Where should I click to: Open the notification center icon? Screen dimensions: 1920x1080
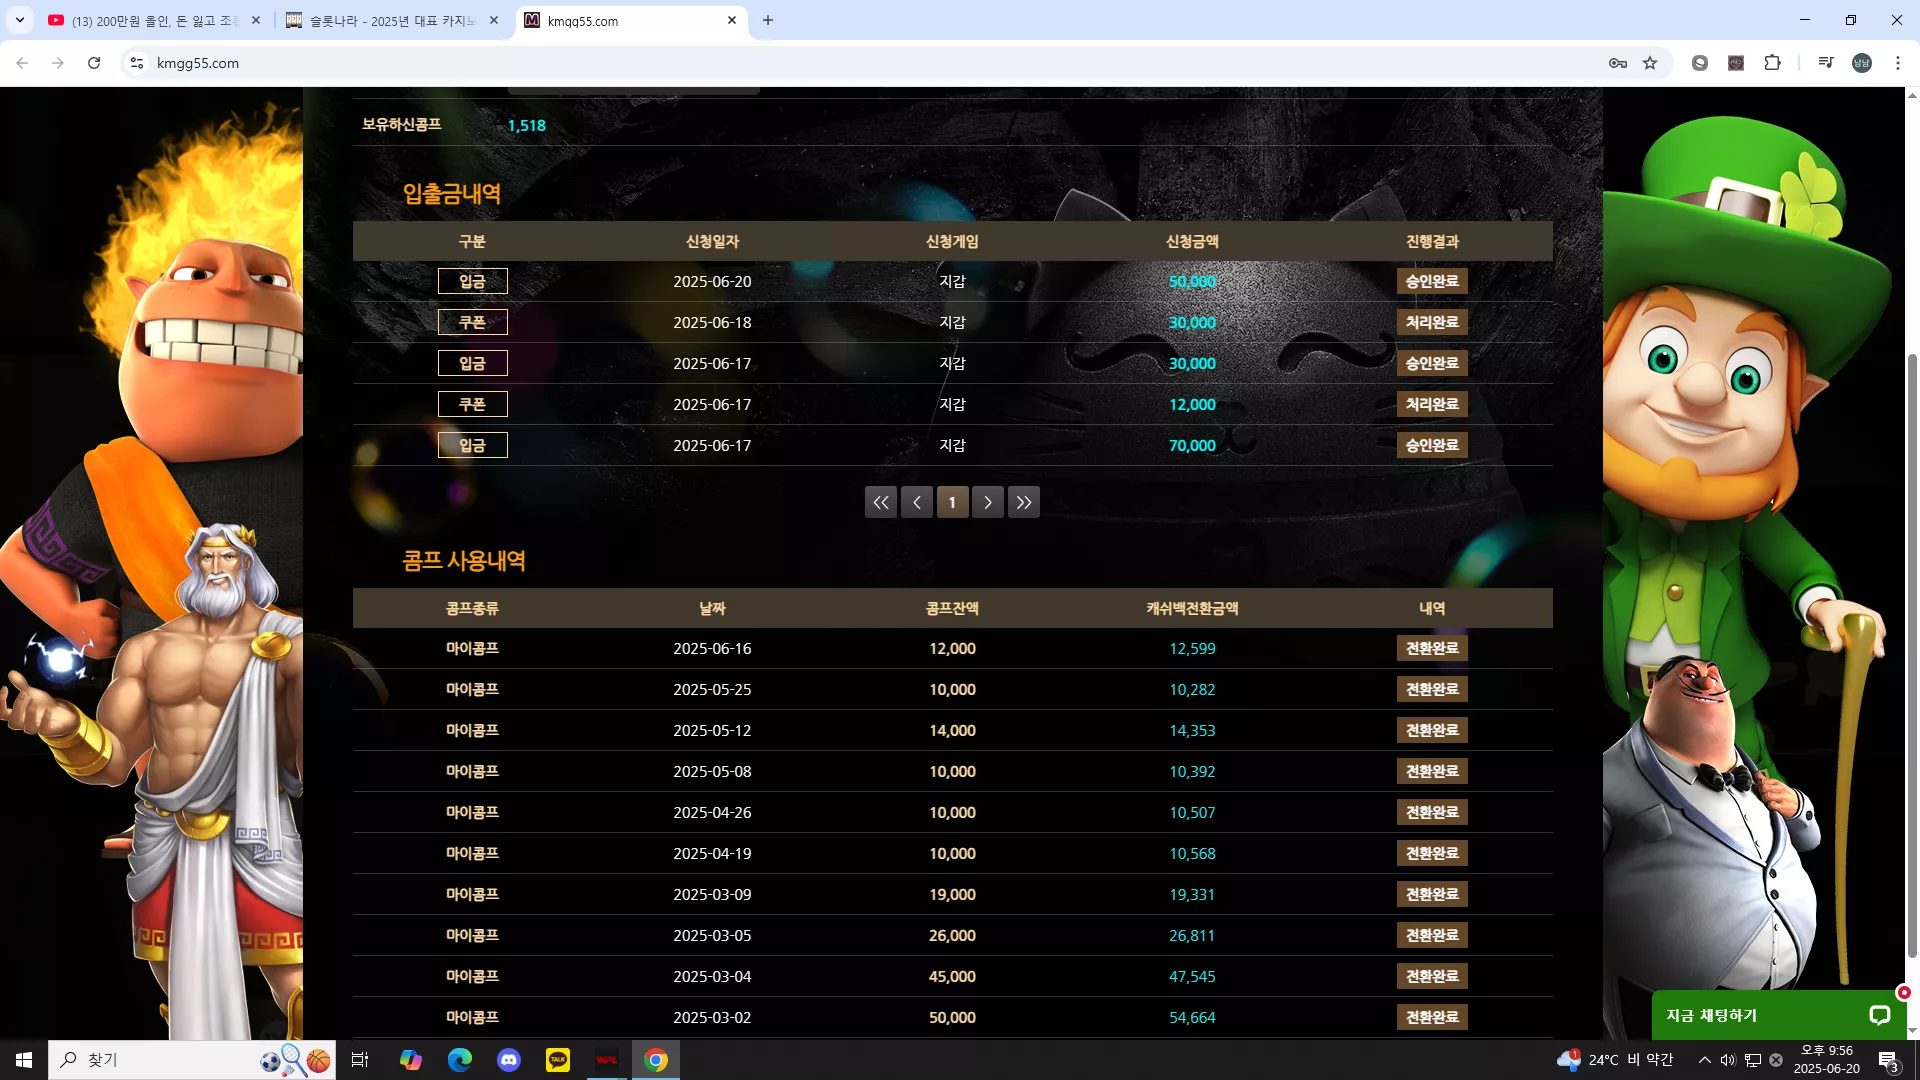coord(1888,1061)
